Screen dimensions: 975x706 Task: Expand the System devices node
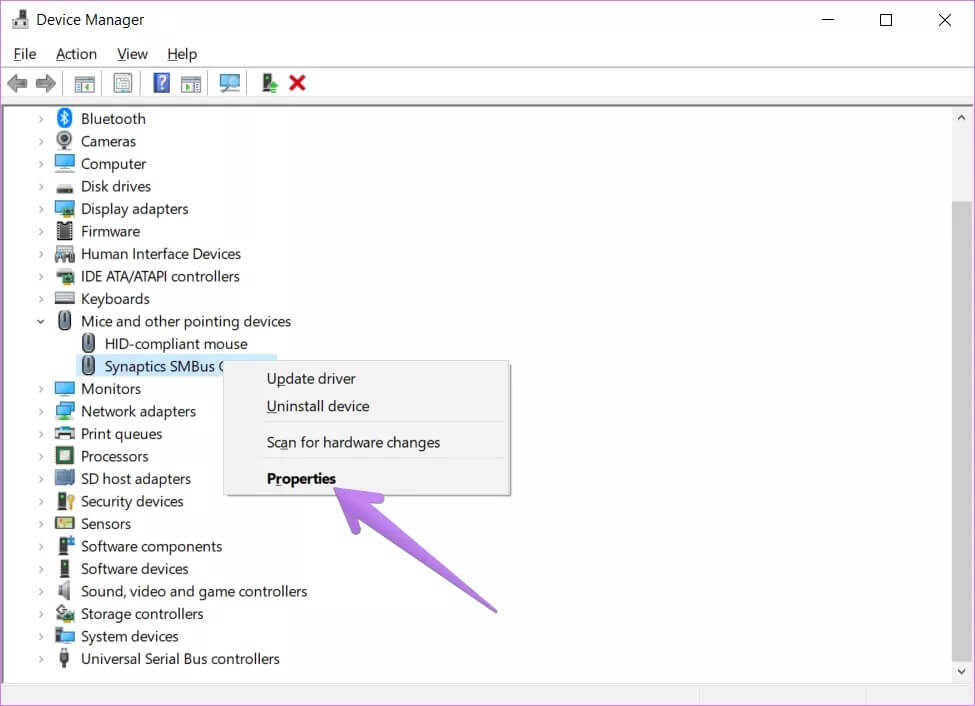point(41,636)
